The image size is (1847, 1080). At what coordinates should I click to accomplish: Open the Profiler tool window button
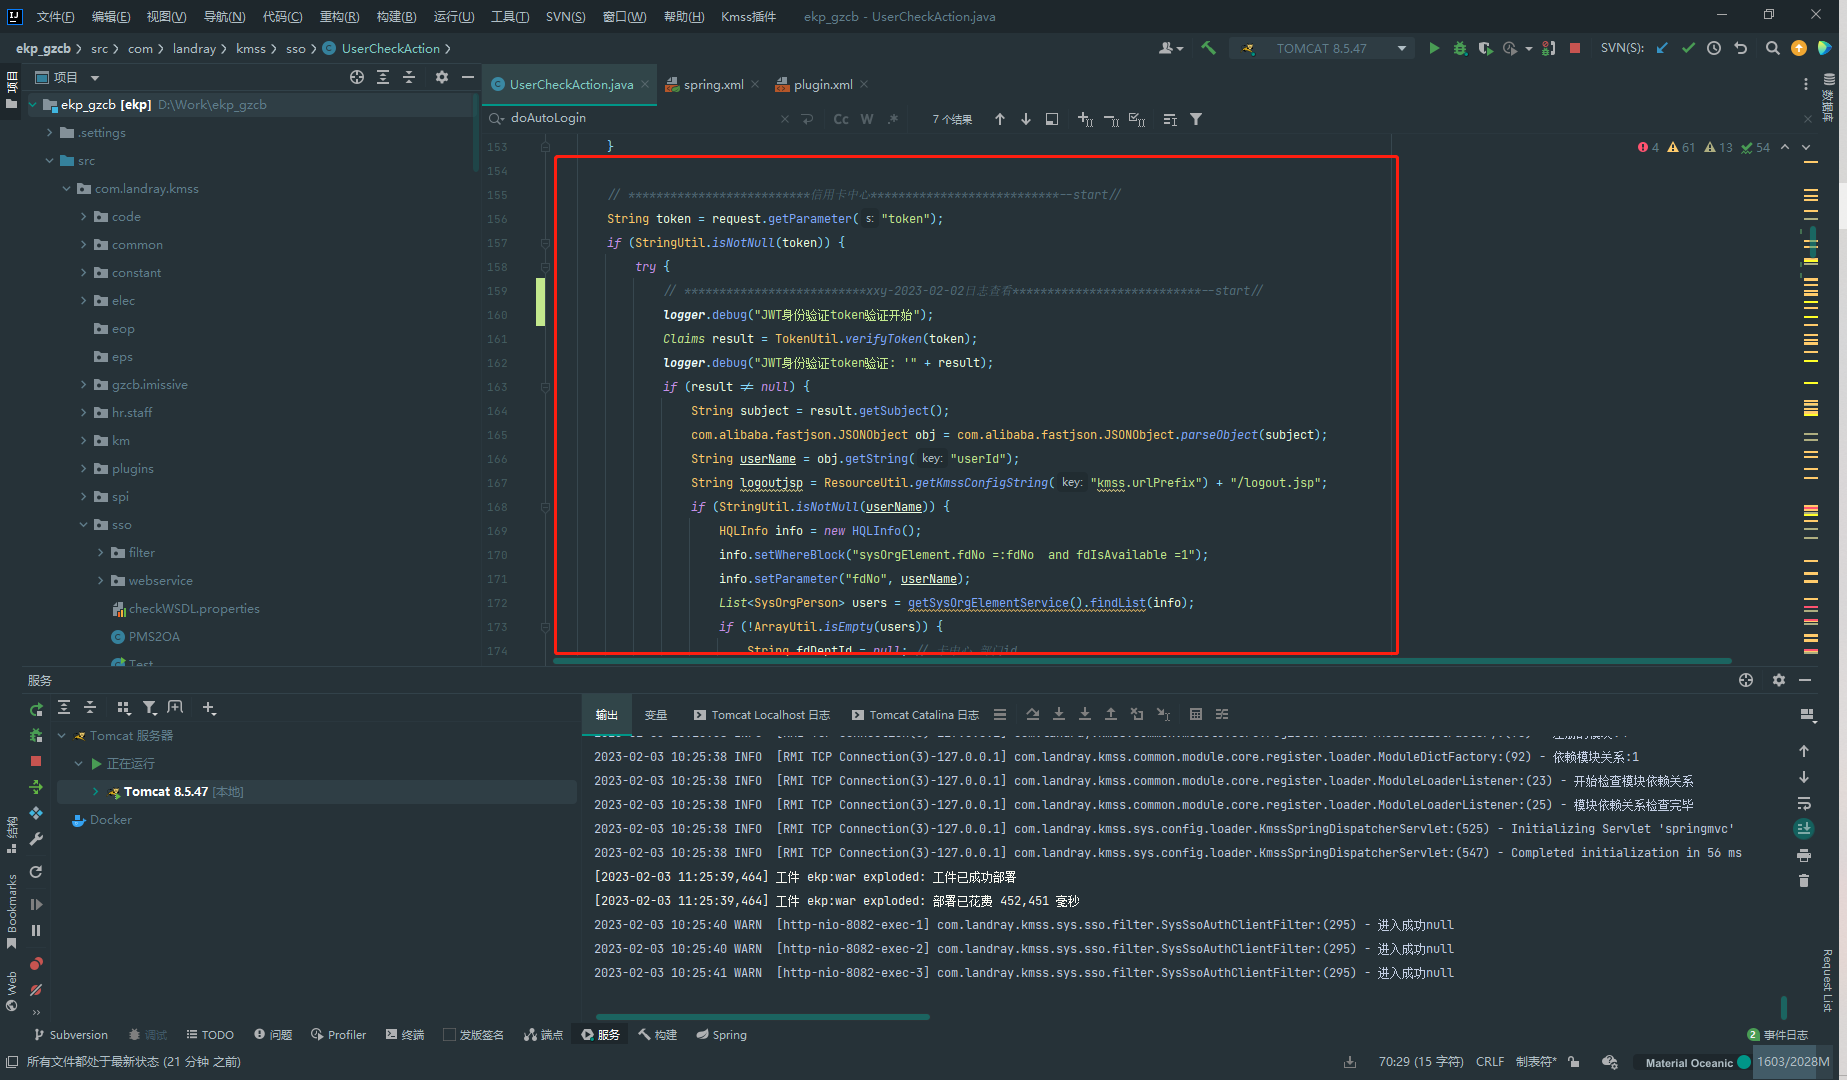tap(338, 1035)
